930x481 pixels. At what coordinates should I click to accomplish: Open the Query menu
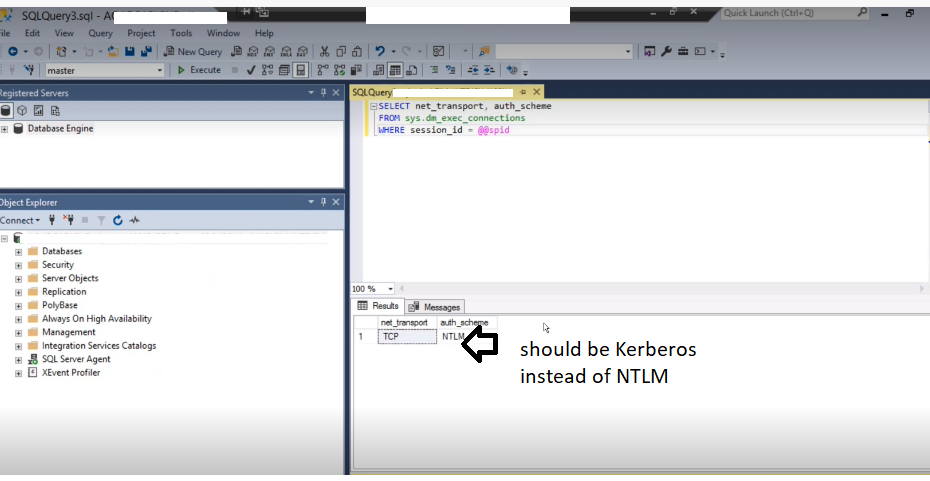100,33
